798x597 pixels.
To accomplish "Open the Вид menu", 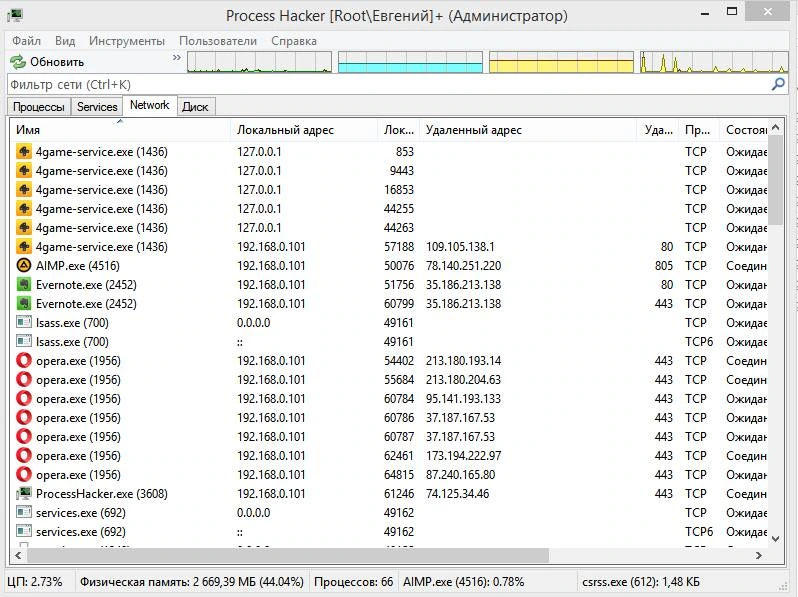I will 65,41.
